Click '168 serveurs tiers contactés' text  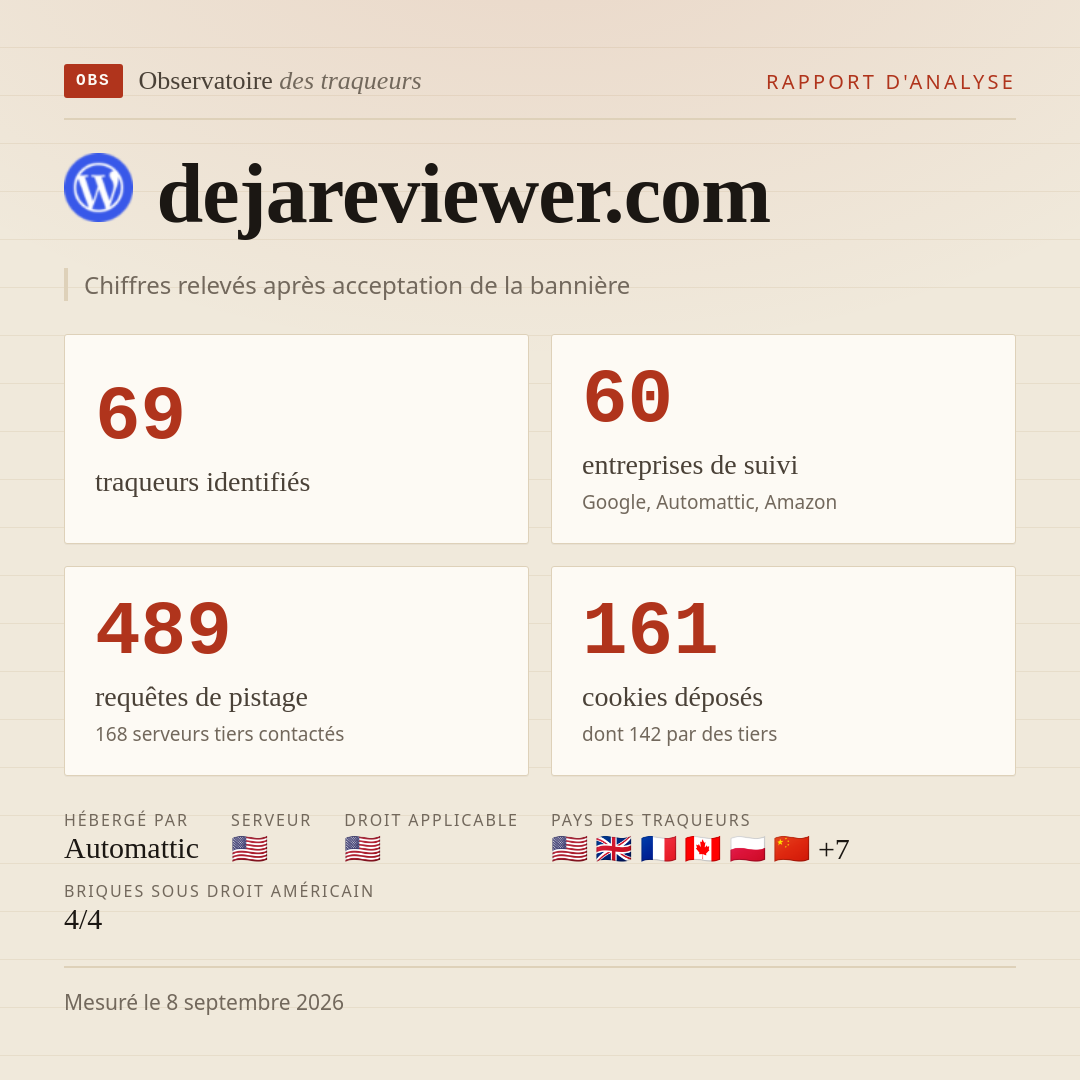(x=220, y=734)
